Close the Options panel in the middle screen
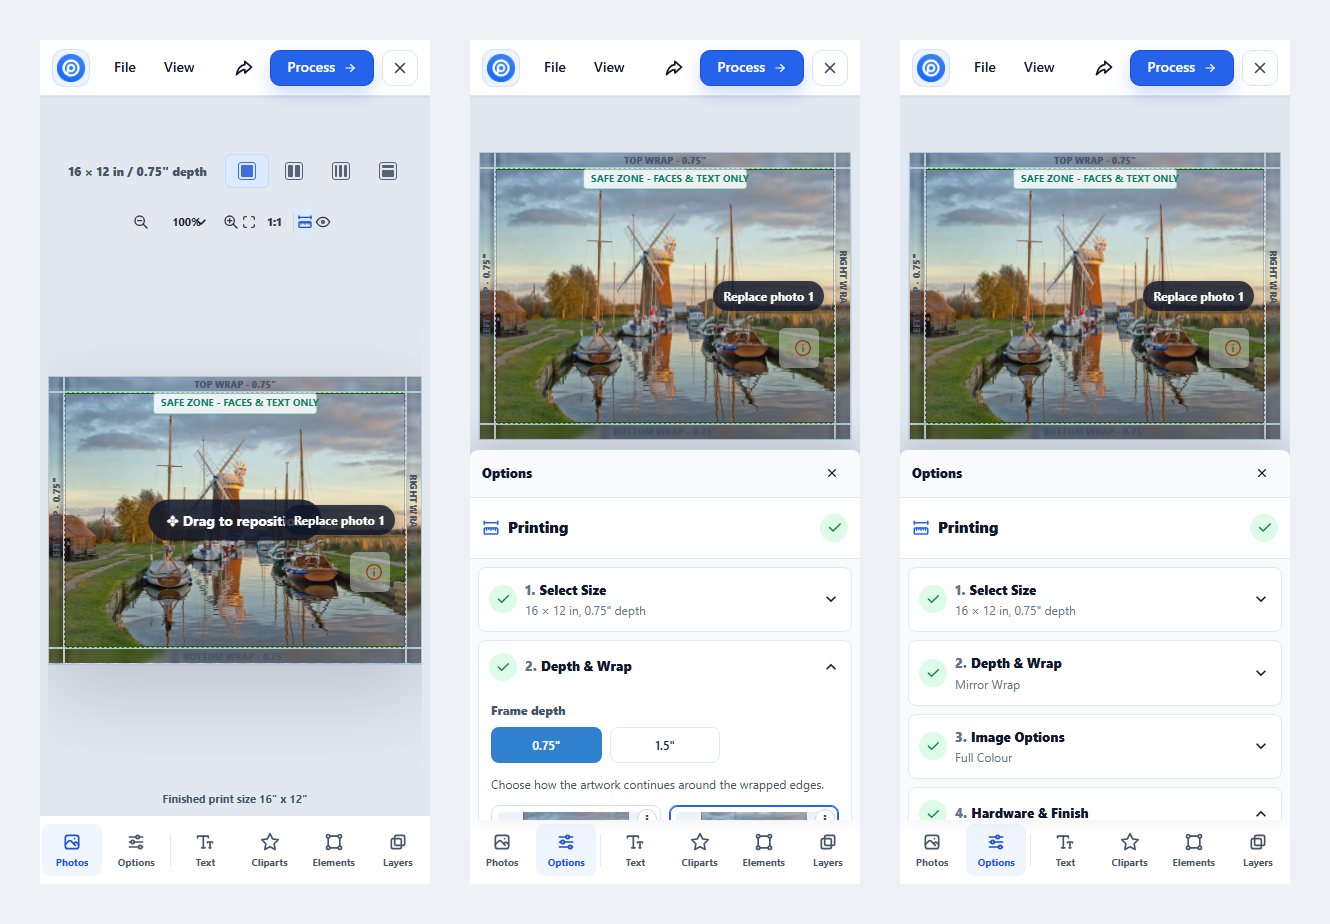 click(x=832, y=473)
